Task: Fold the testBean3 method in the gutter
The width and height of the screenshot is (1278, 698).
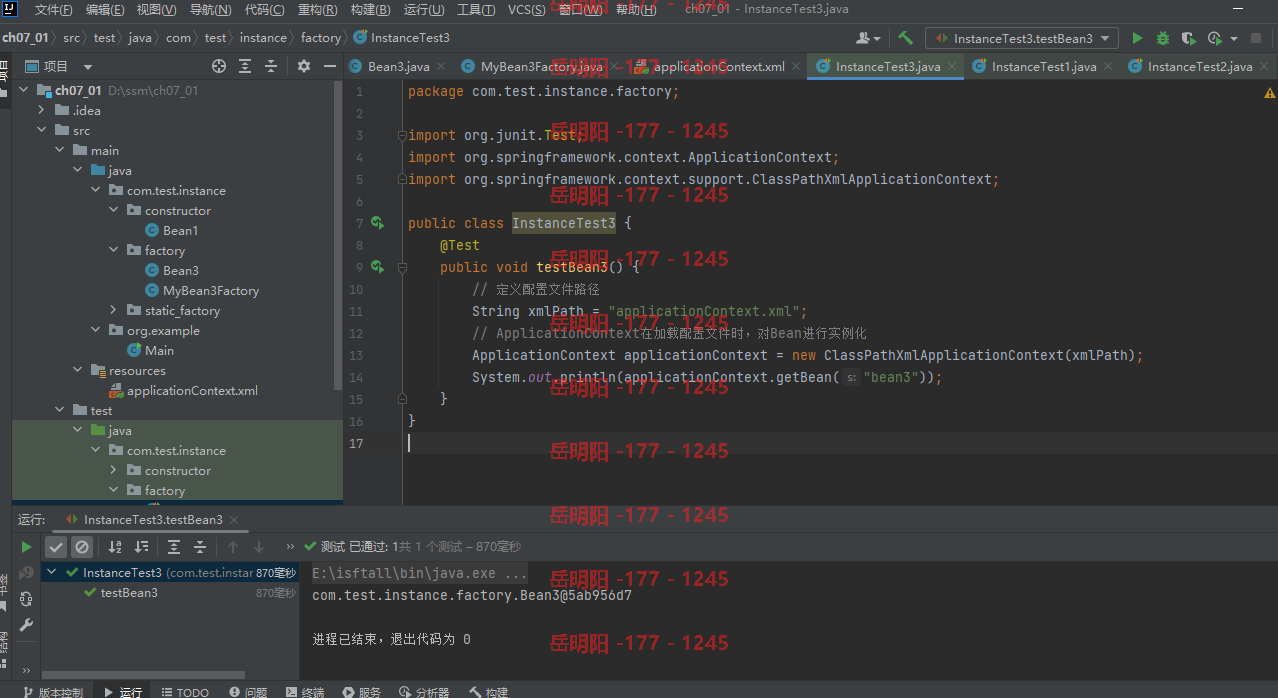Action: pos(403,268)
